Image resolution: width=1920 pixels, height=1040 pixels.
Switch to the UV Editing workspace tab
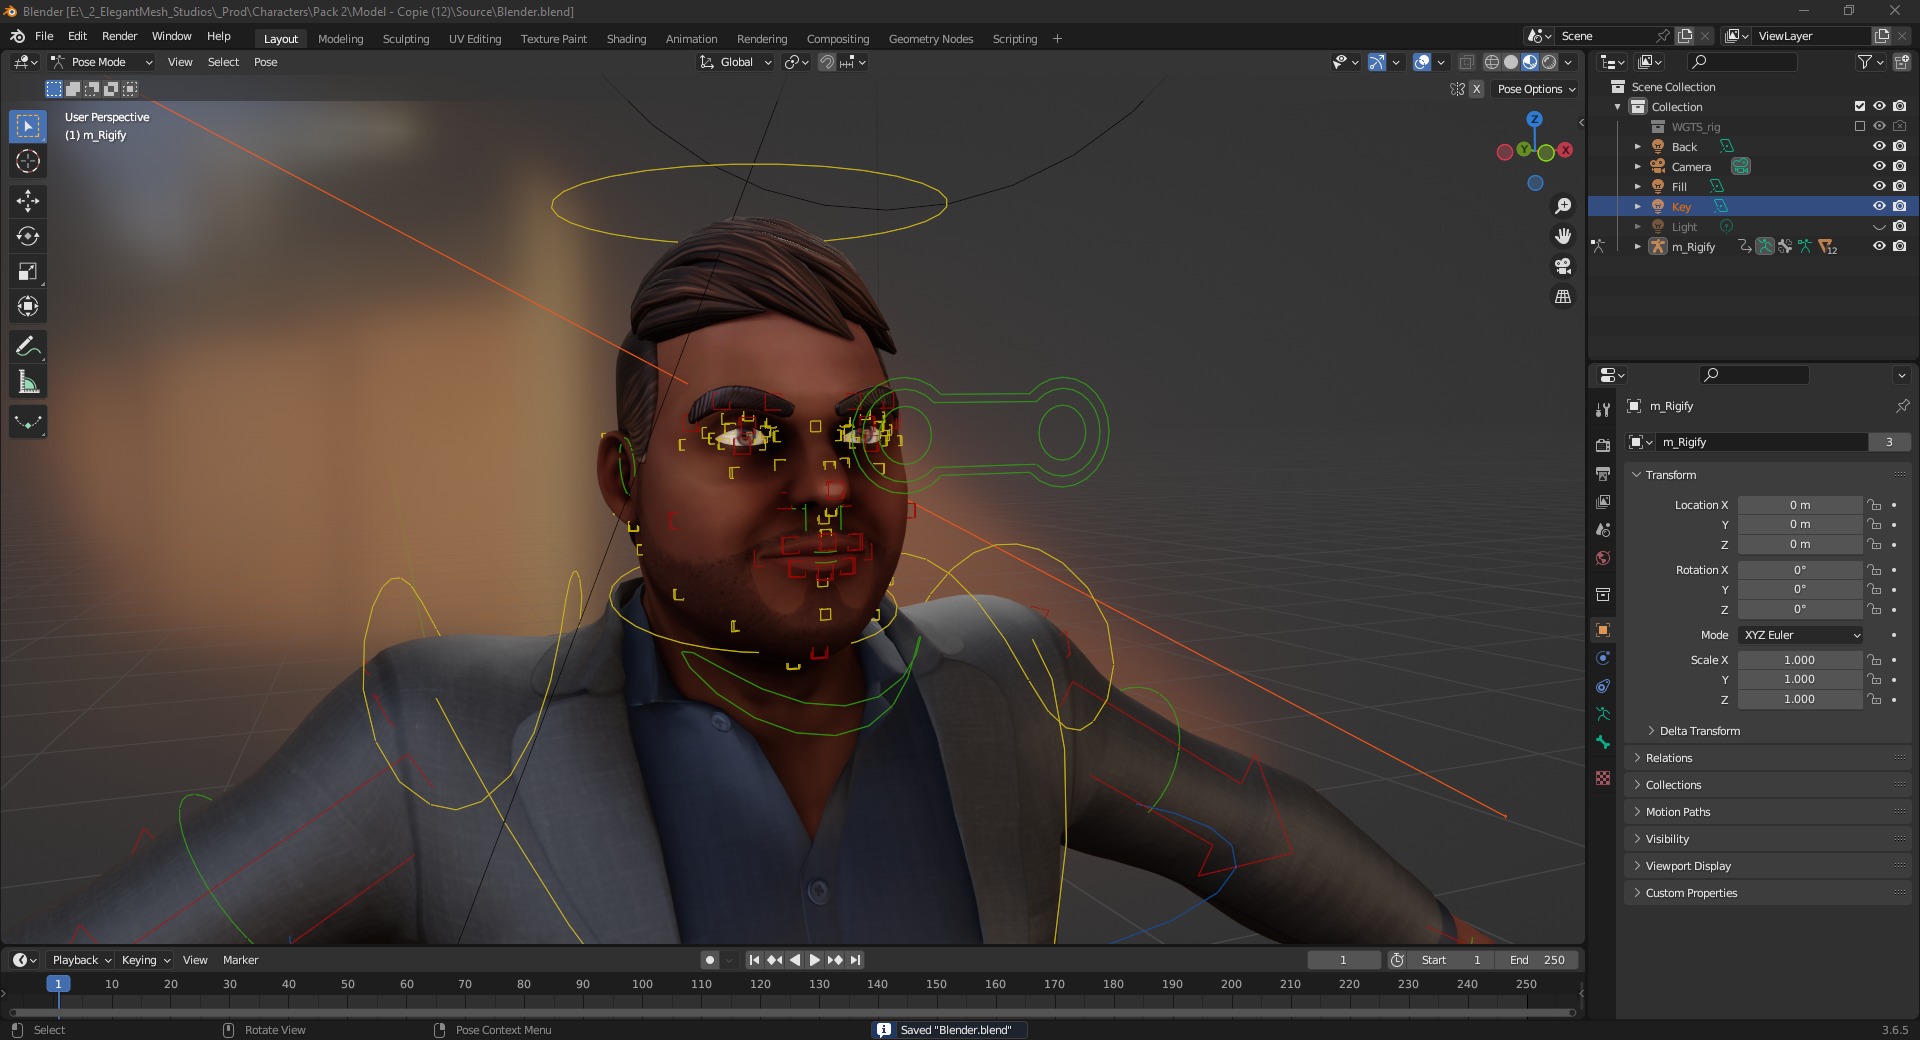(x=475, y=39)
